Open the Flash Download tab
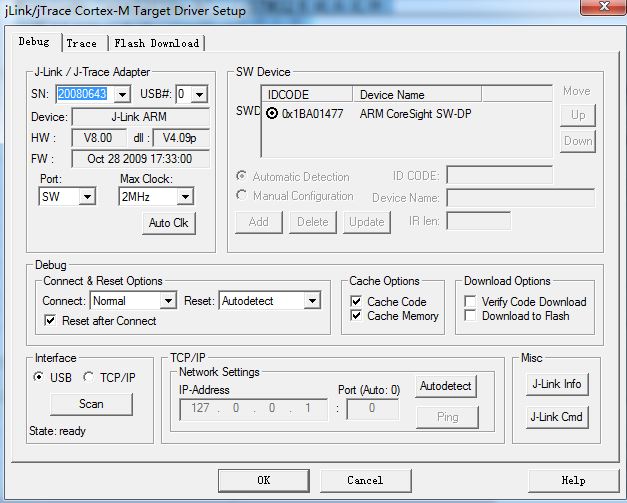 click(156, 43)
